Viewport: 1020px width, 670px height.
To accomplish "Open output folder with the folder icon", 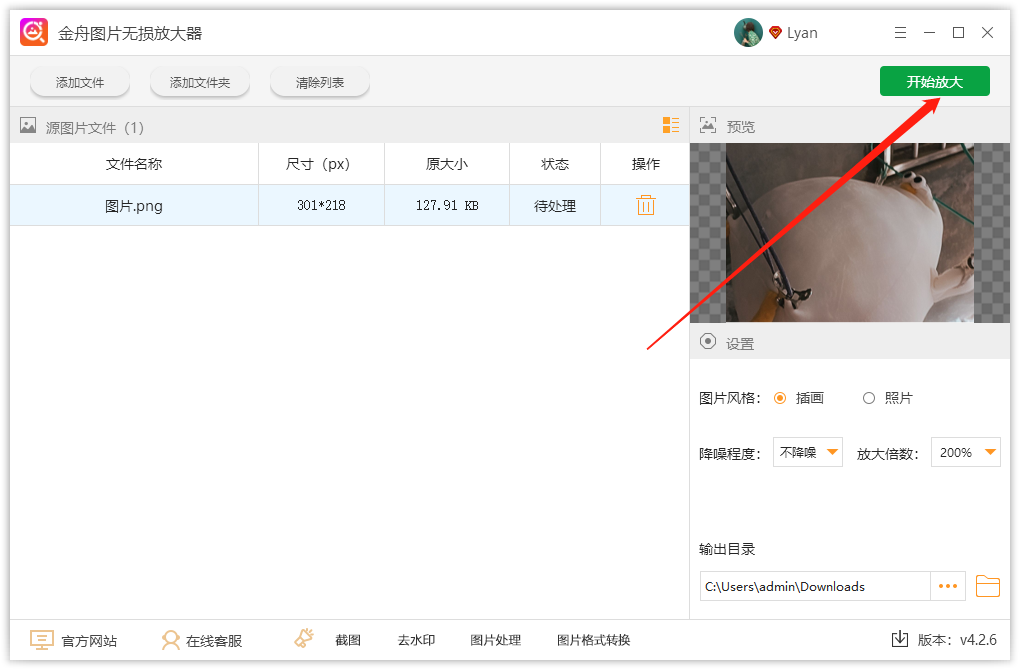I will [987, 586].
